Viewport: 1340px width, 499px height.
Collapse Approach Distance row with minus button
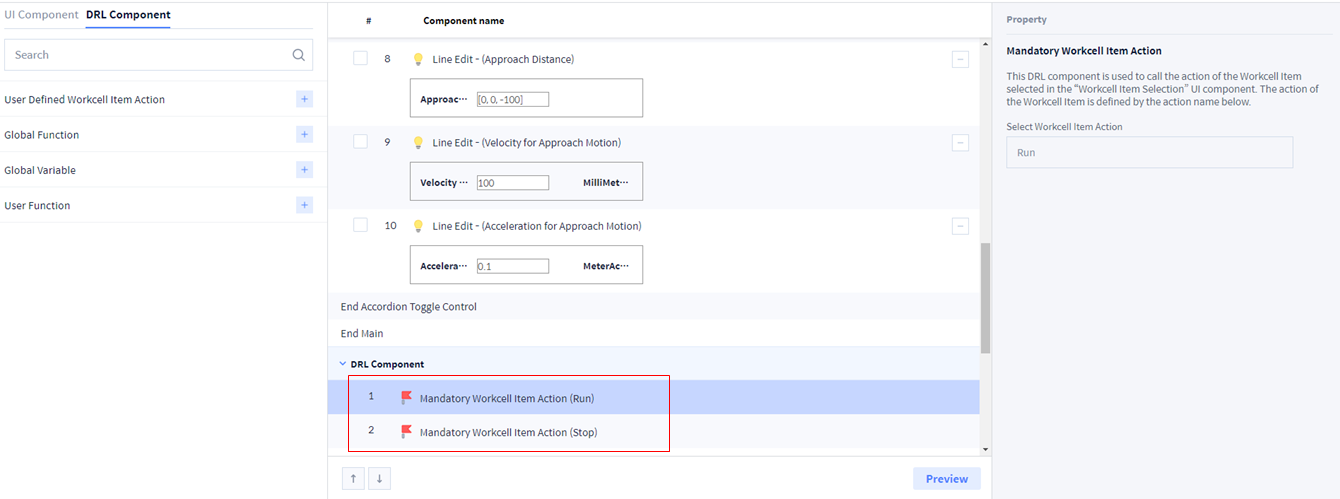coord(960,60)
